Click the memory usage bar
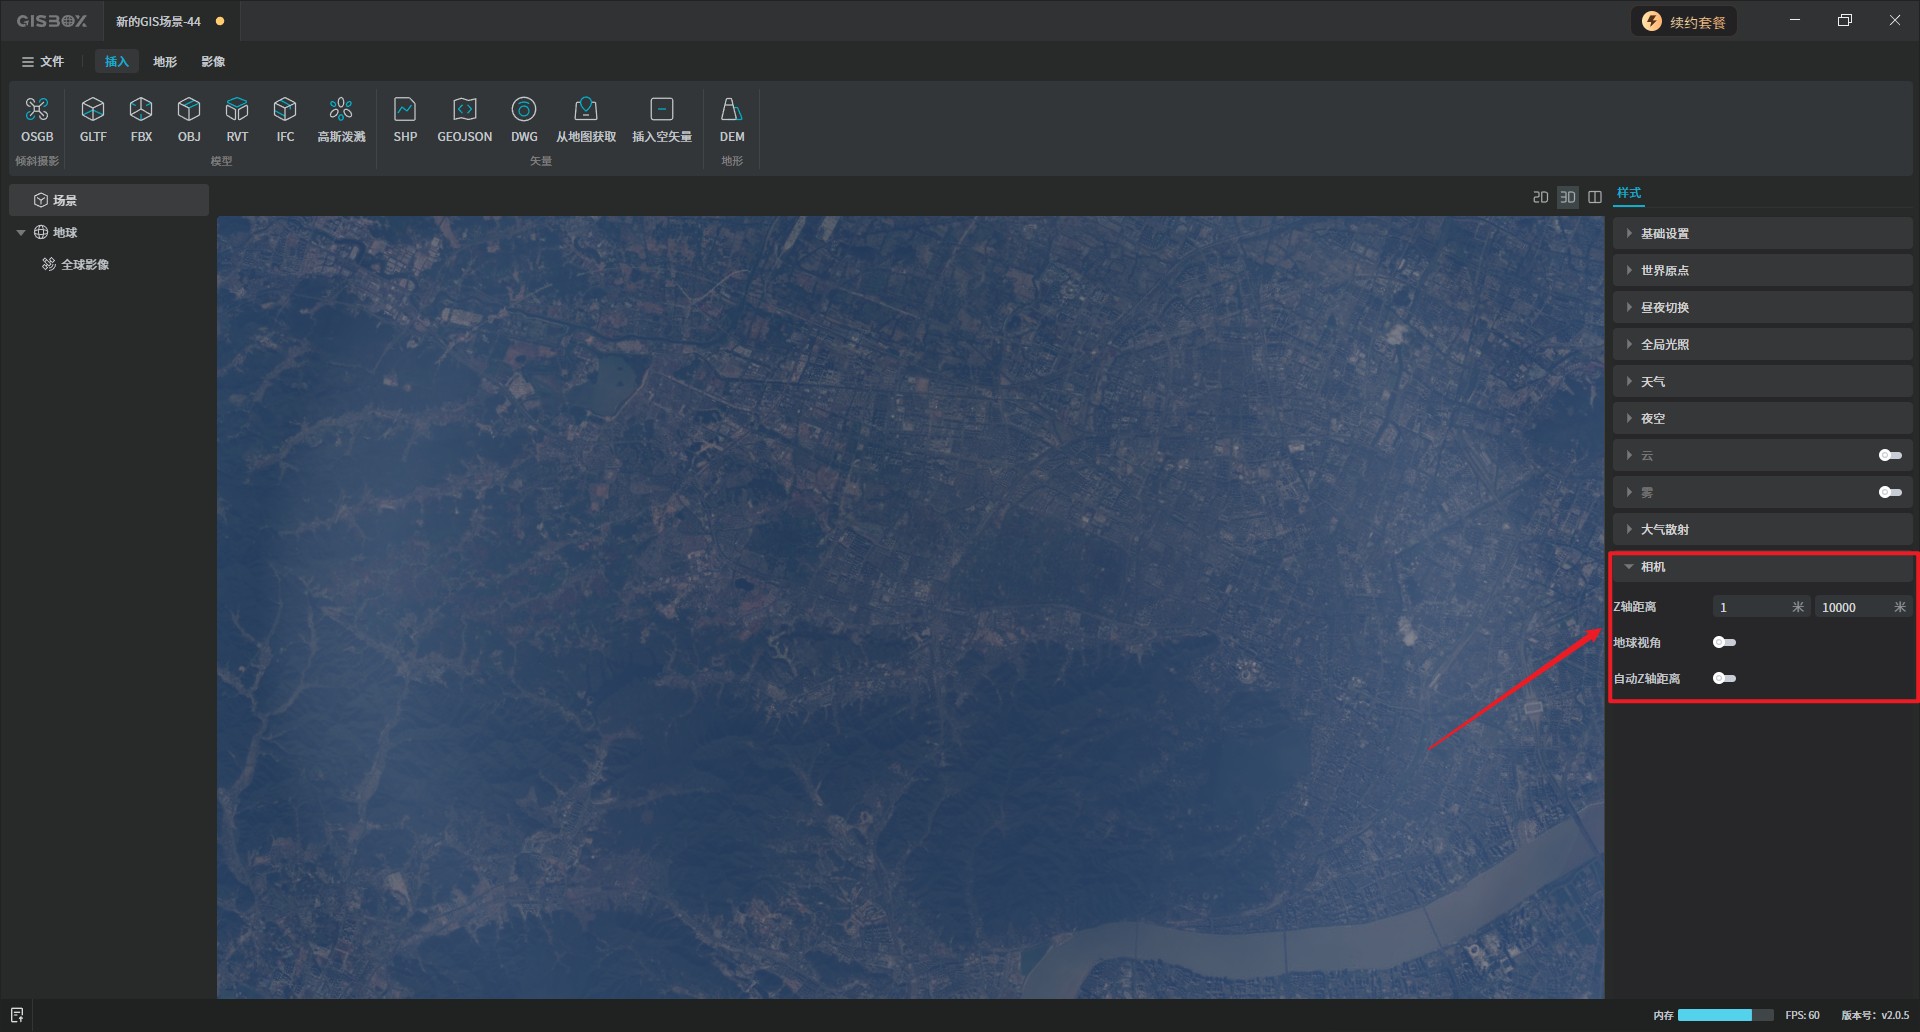 click(1724, 1015)
